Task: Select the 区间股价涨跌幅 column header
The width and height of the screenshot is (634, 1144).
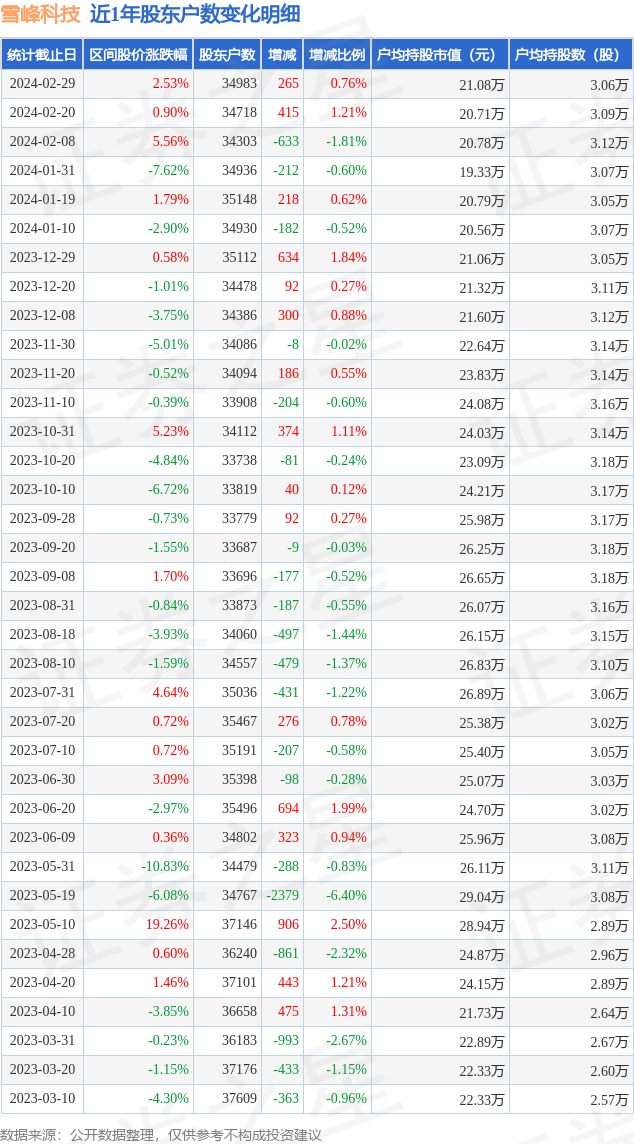Action: (137, 55)
